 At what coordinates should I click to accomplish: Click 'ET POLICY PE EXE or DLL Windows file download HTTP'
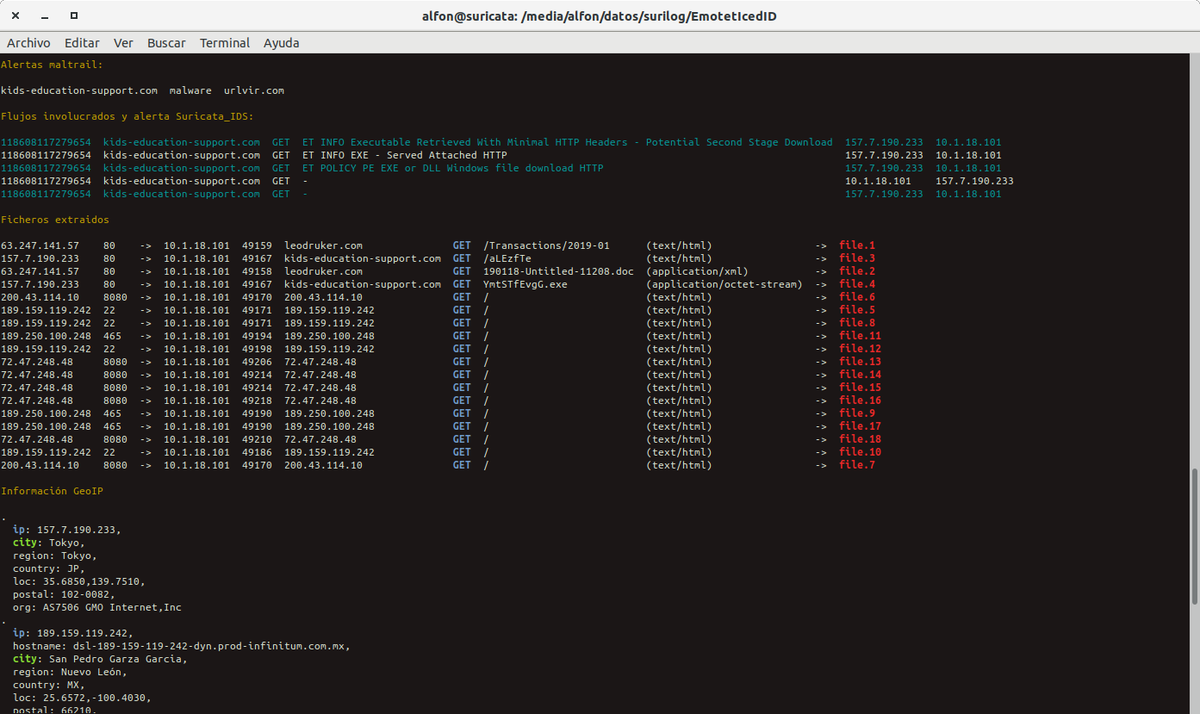[x=452, y=169]
